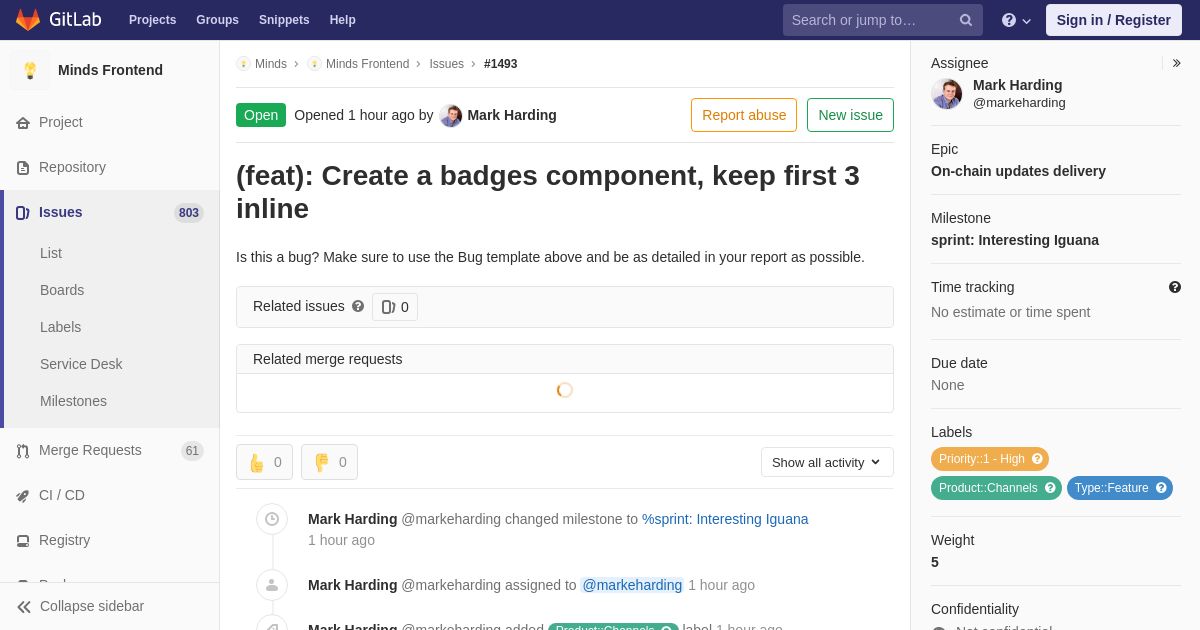Open the Show all activity dropdown
Viewport: 1200px width, 630px height.
[x=827, y=462]
